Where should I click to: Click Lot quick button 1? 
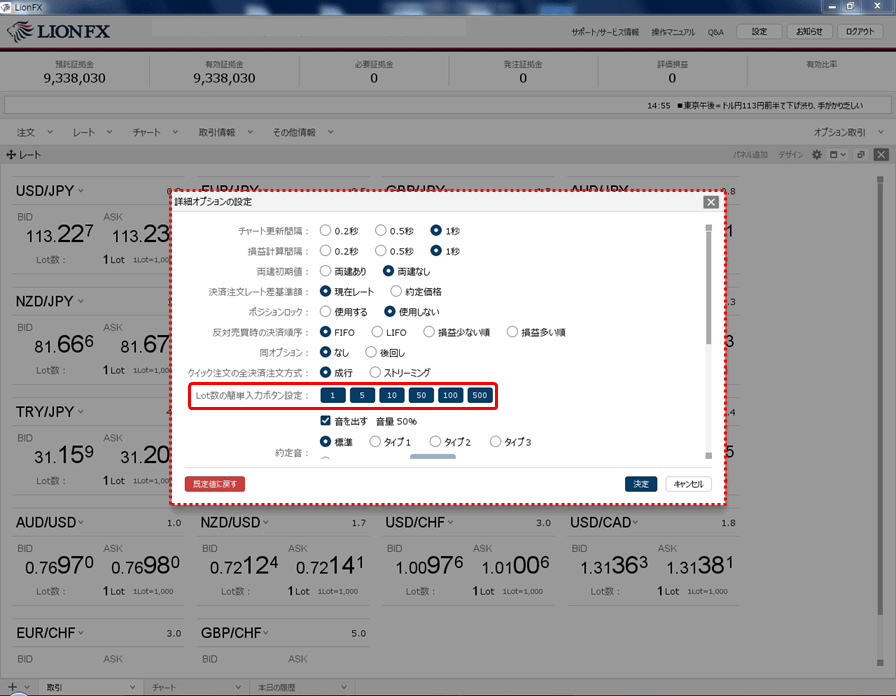pyautogui.click(x=333, y=395)
